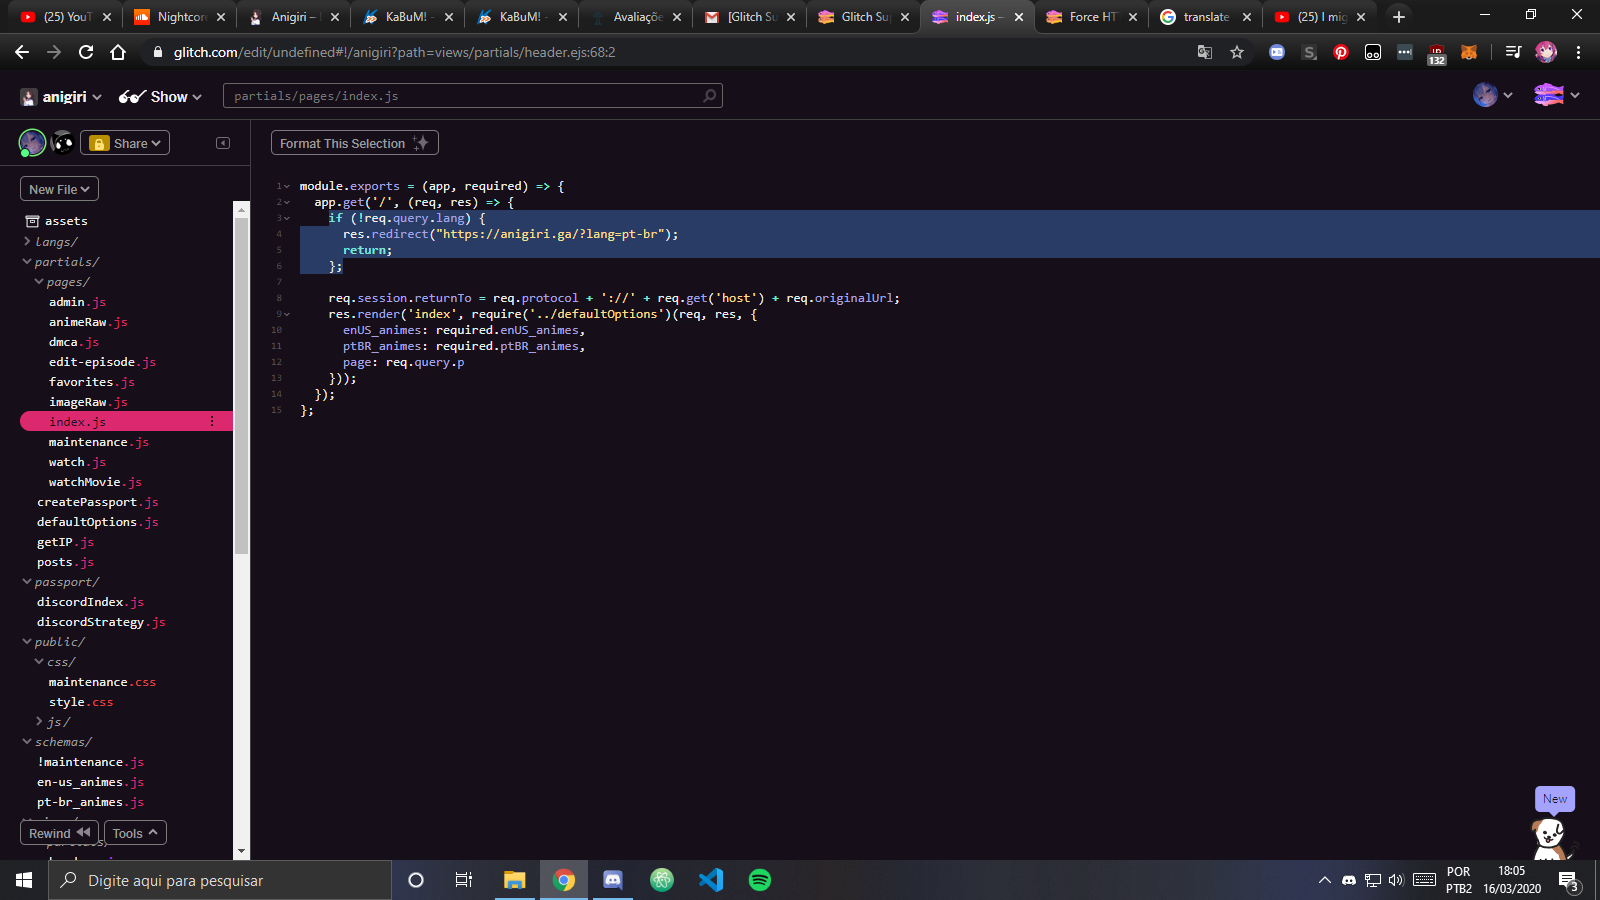The width and height of the screenshot is (1600, 900).
Task: Click the file search input field
Action: pos(472,96)
